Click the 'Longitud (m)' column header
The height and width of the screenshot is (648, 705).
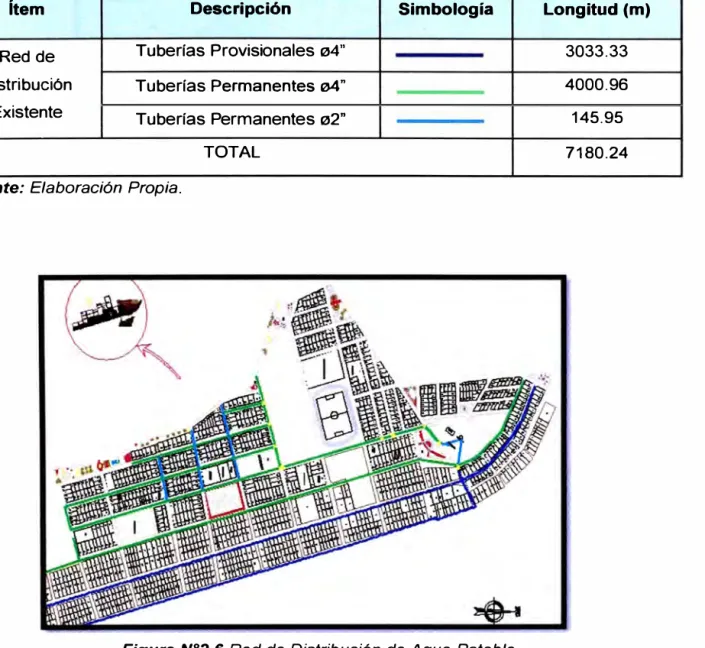pos(597,9)
